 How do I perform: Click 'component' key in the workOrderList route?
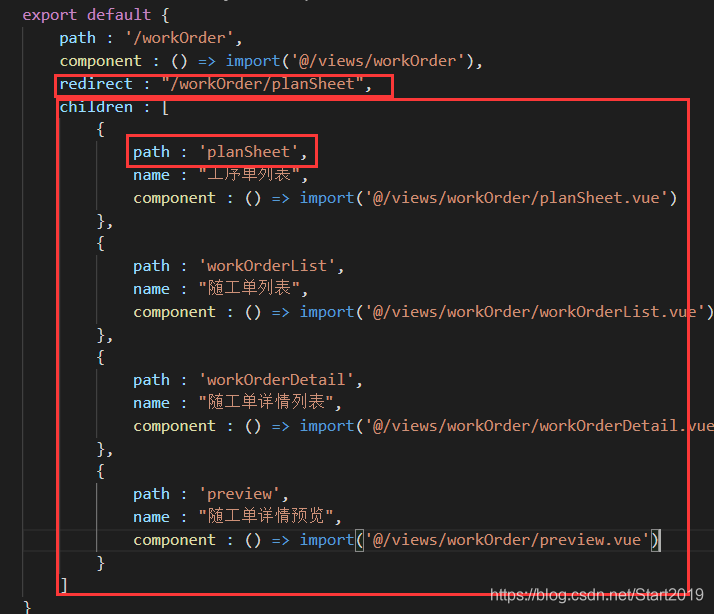click(174, 312)
